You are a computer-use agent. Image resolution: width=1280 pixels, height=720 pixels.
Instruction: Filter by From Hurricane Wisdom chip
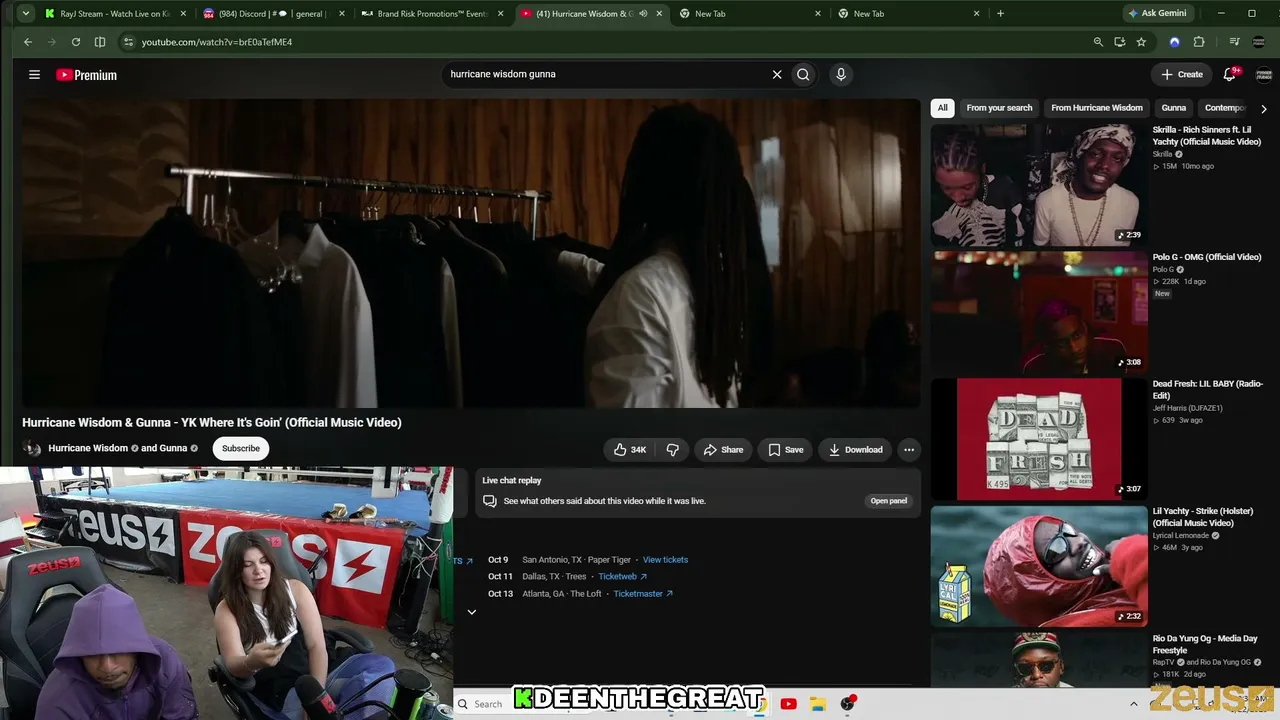coord(1097,108)
